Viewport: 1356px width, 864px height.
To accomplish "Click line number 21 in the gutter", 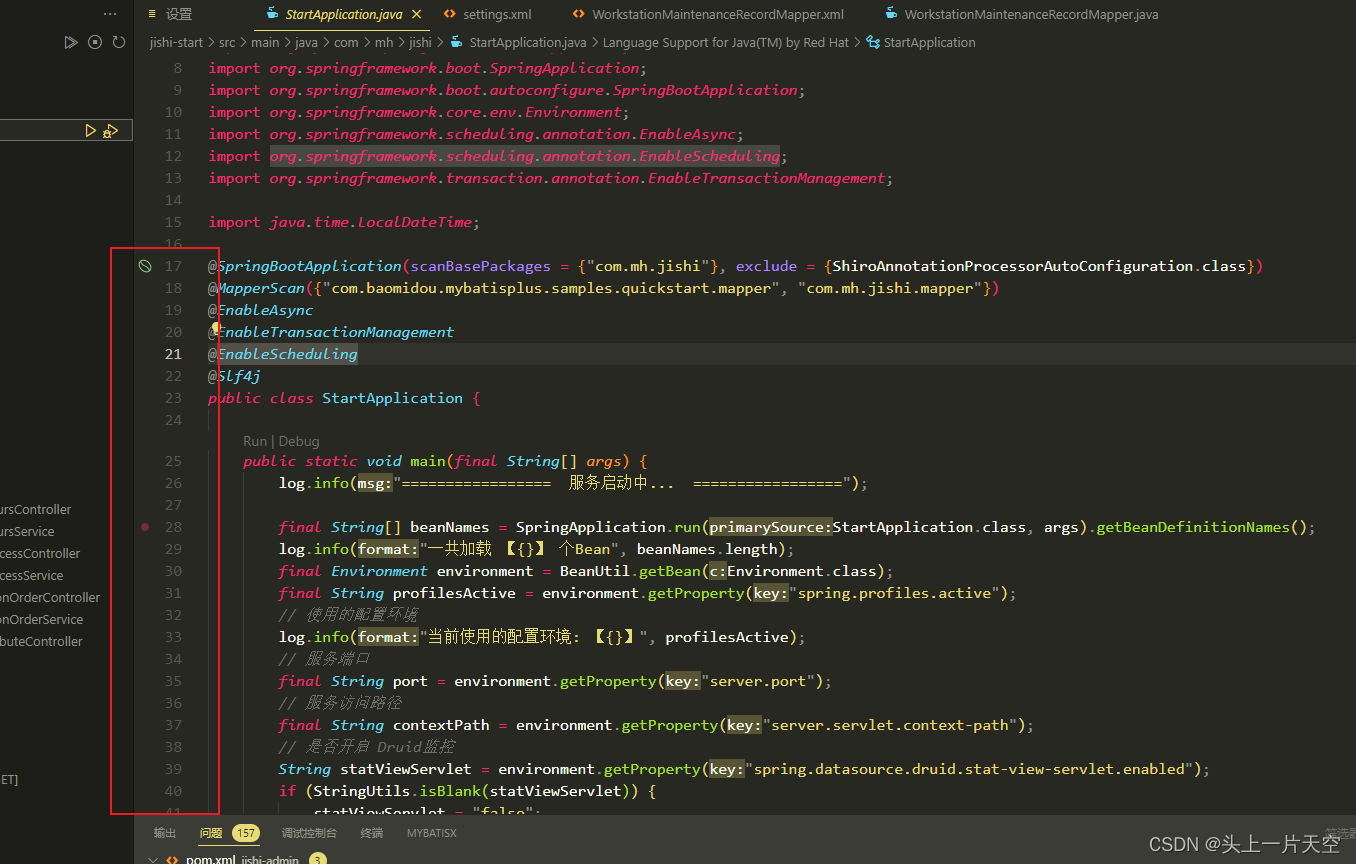I will [174, 354].
